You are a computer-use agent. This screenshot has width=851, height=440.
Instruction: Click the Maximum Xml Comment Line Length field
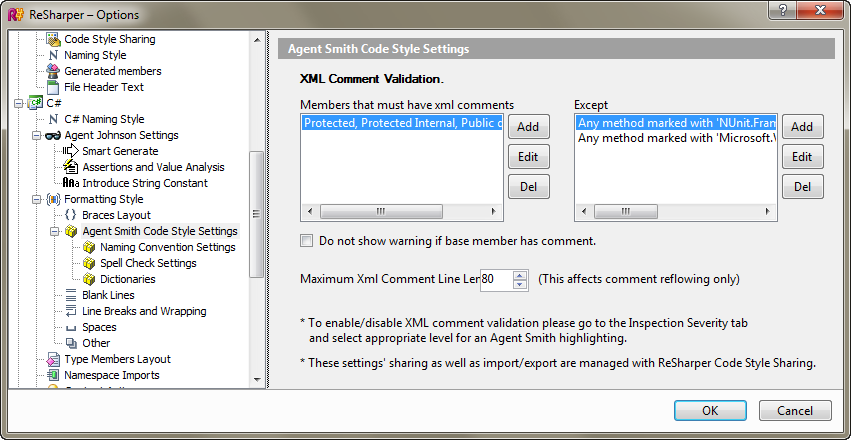496,279
